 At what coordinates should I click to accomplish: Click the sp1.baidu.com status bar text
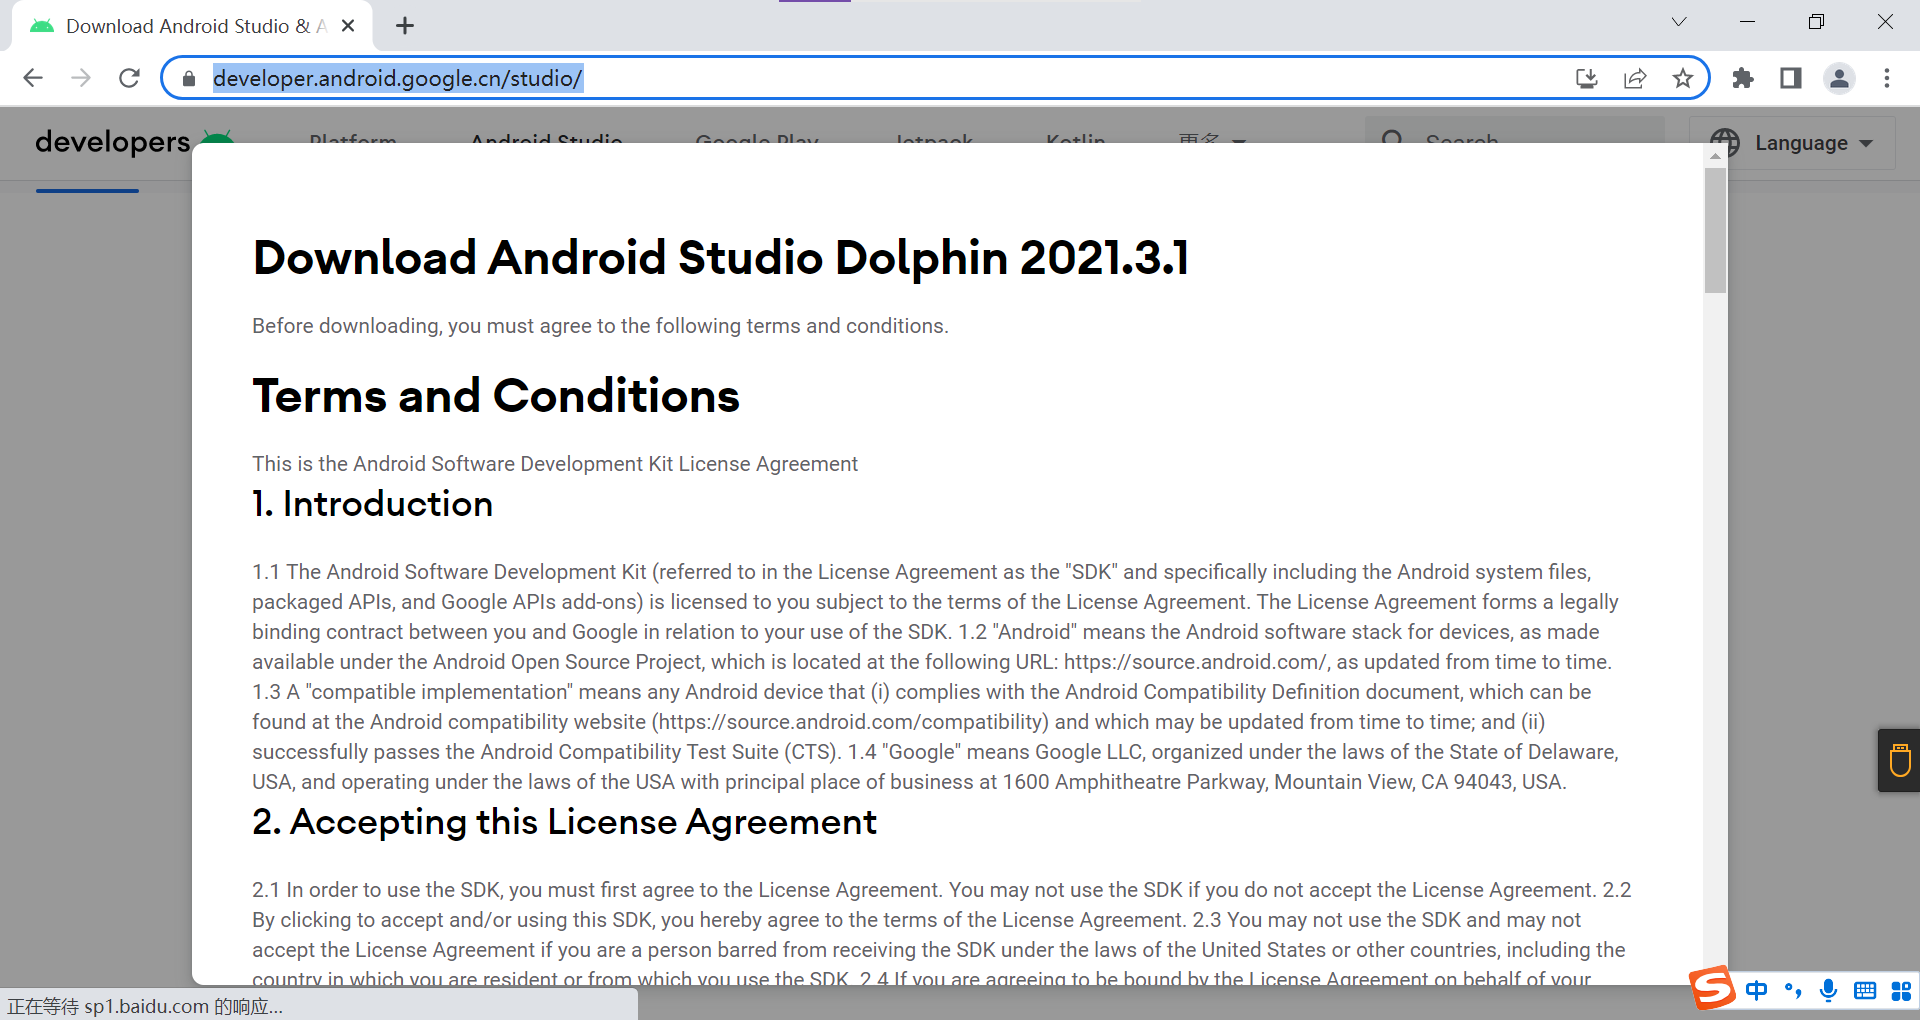(x=145, y=1006)
